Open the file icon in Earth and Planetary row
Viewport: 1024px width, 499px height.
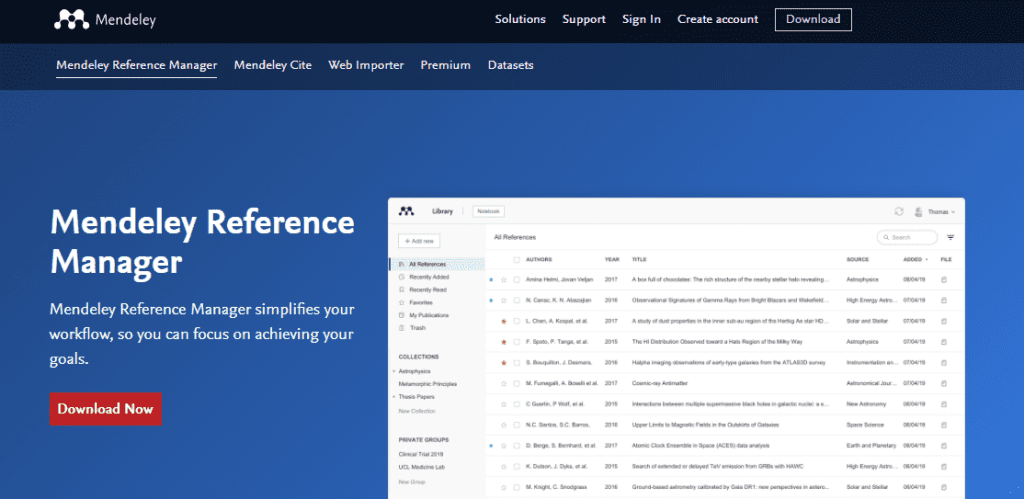pyautogui.click(x=944, y=446)
